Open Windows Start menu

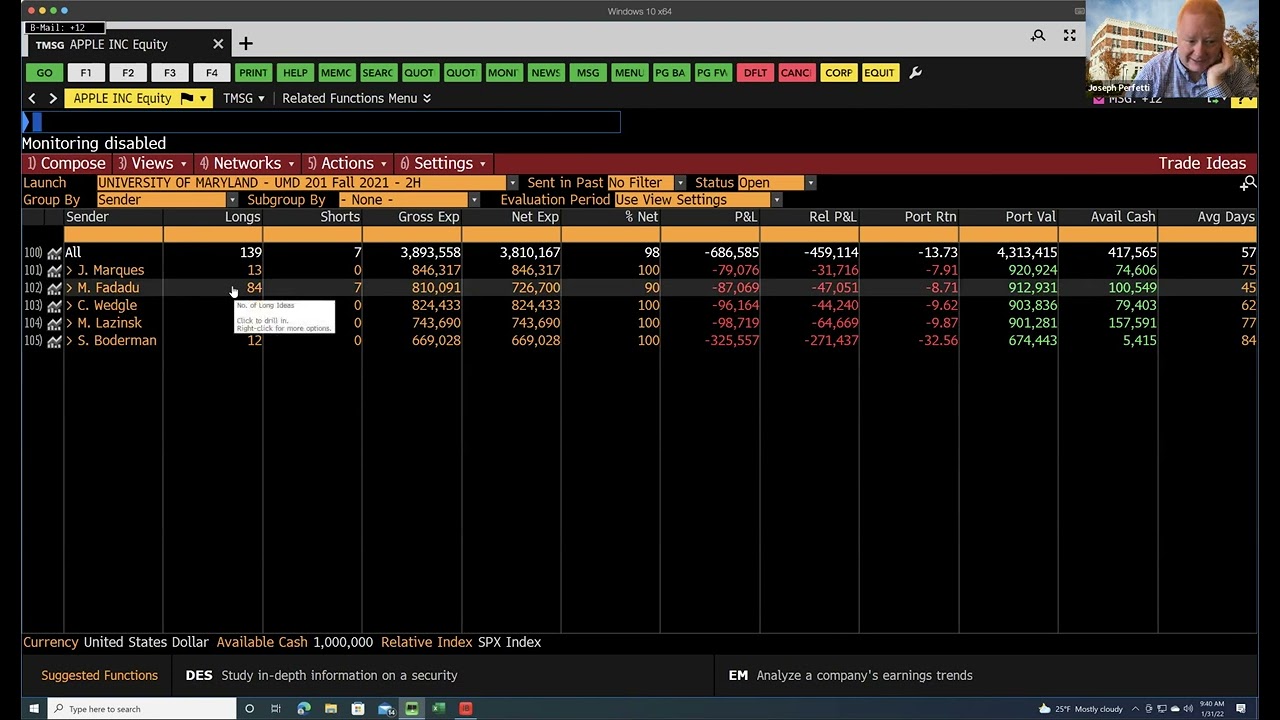tap(33, 709)
